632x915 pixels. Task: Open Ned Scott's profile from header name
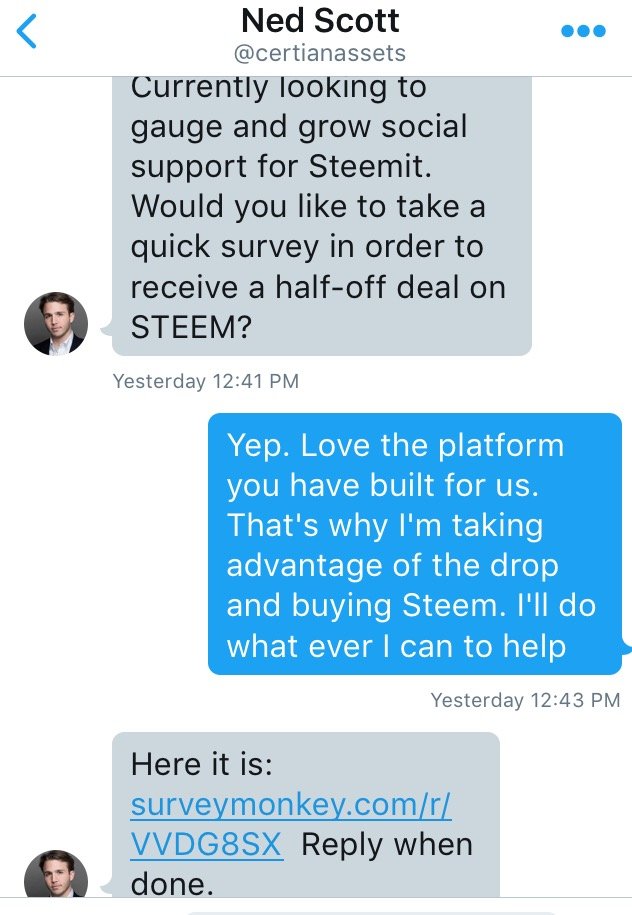tap(320, 21)
